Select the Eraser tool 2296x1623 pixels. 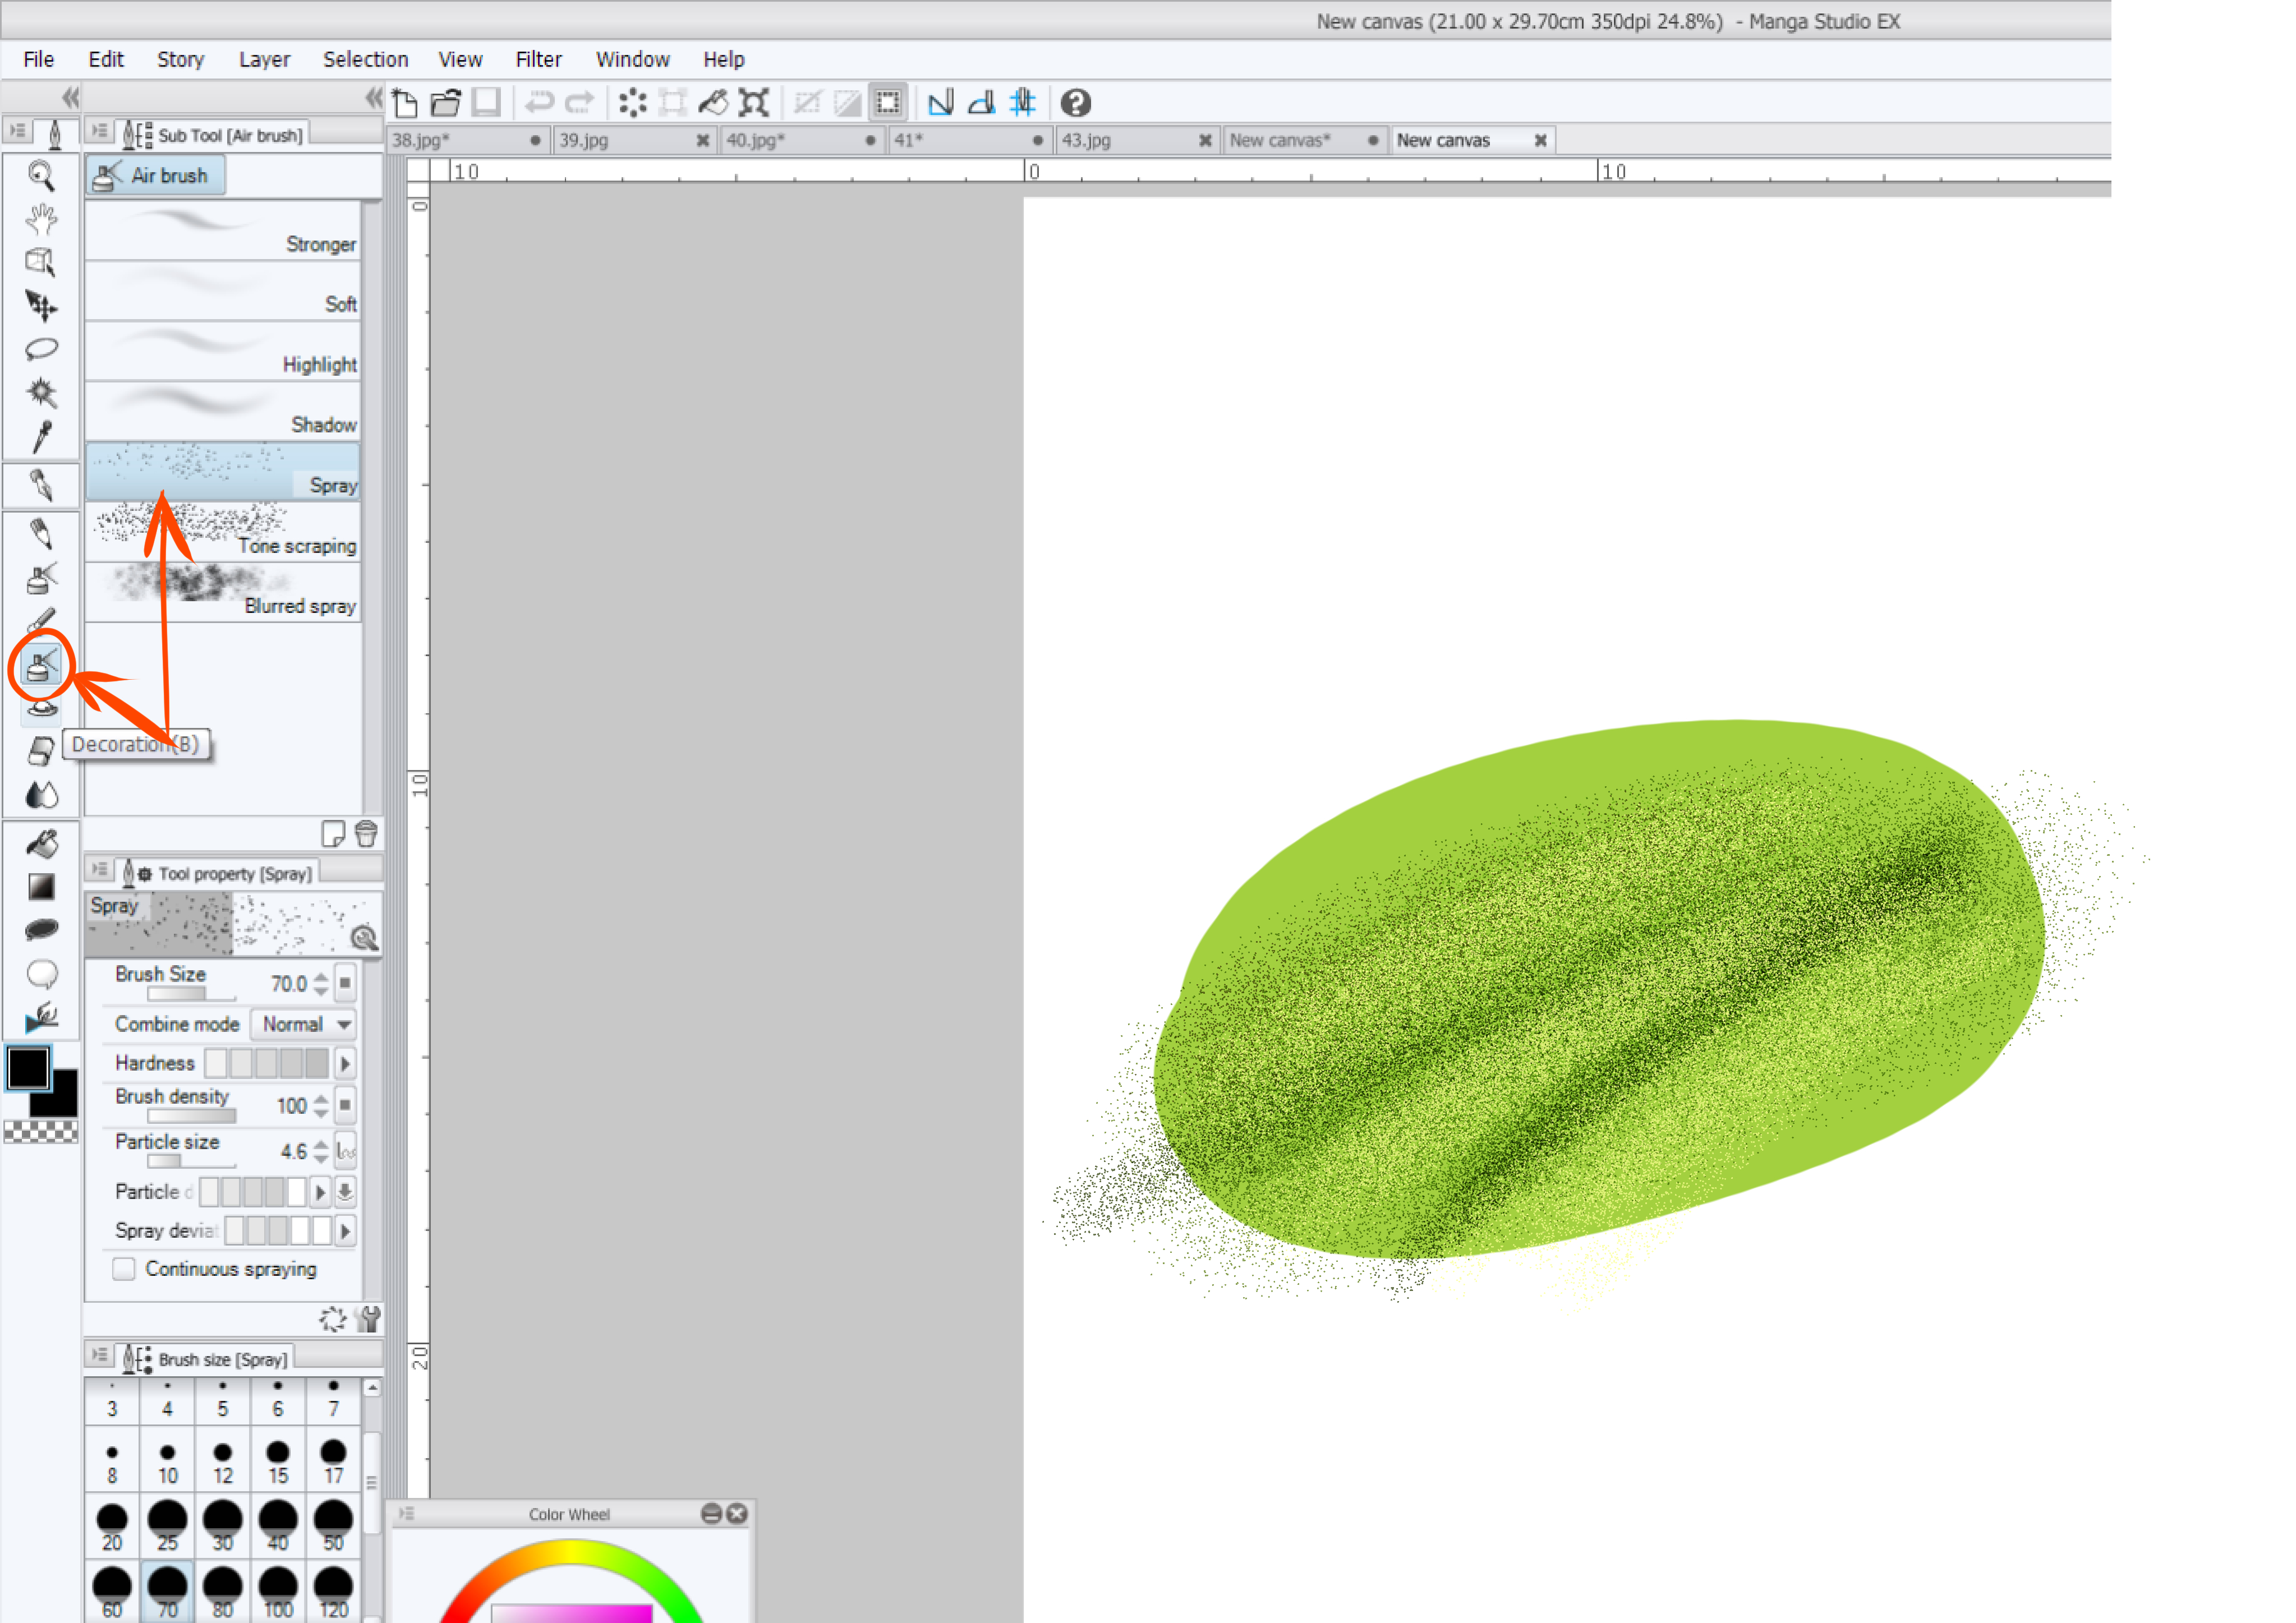[x=41, y=750]
